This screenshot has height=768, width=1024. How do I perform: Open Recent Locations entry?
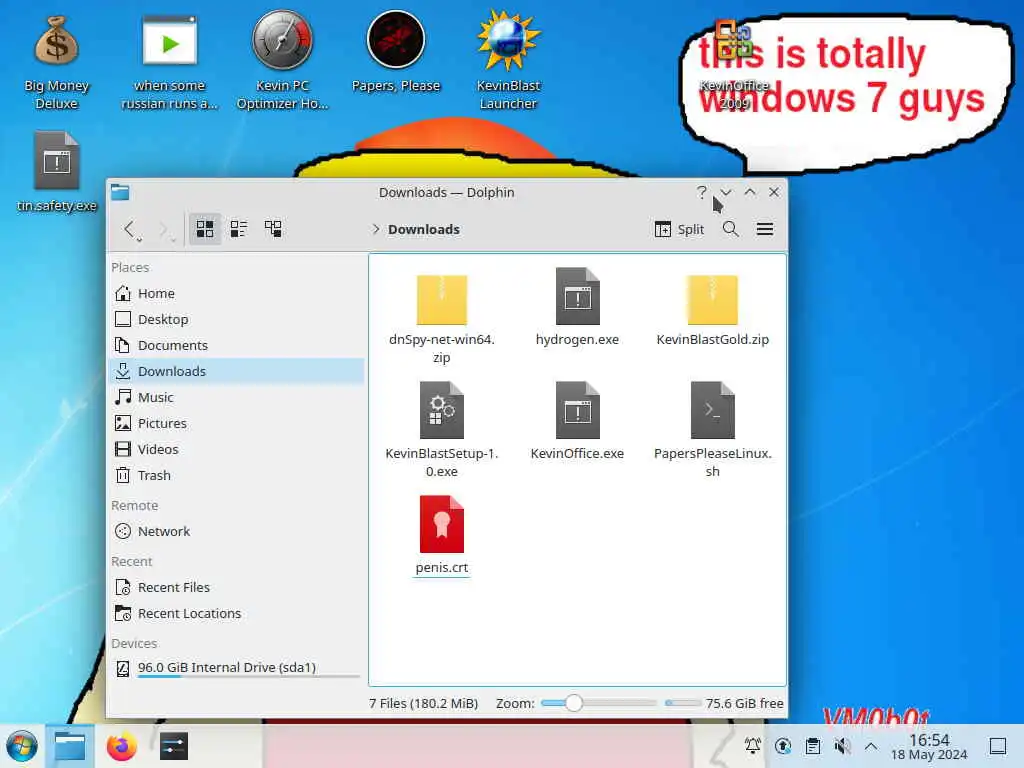(237, 613)
